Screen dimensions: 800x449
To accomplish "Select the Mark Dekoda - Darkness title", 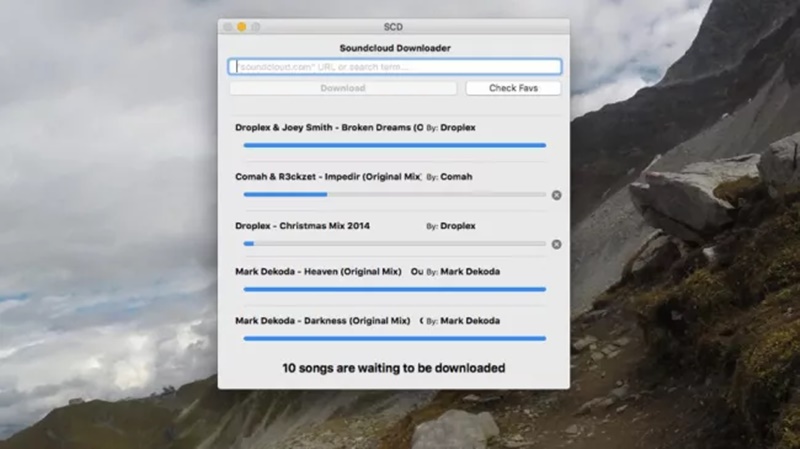I will pyautogui.click(x=322, y=321).
